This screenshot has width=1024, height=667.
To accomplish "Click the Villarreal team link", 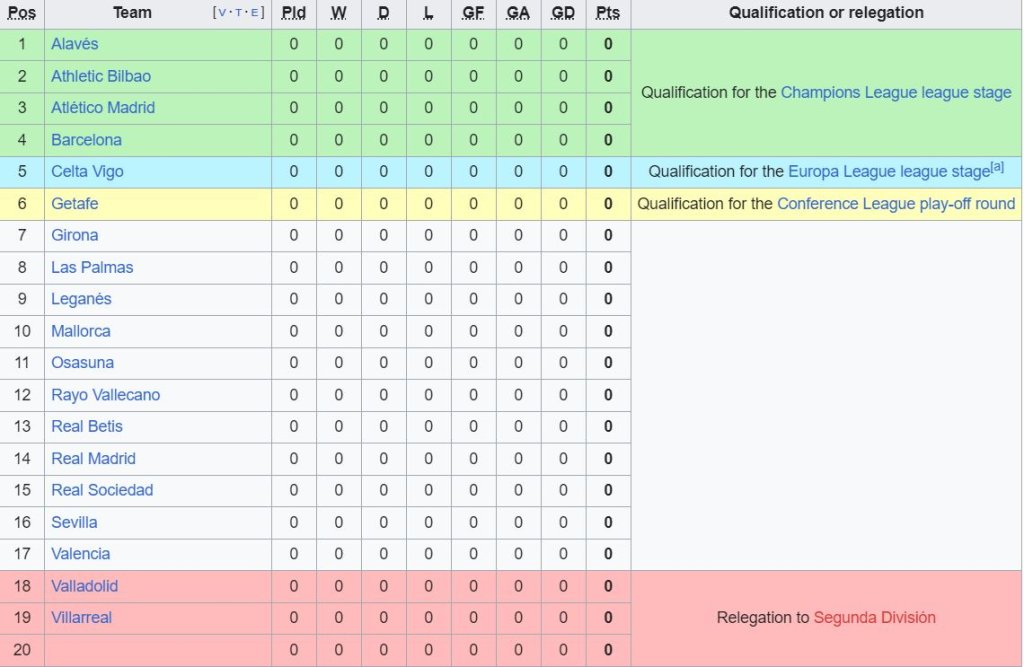I will click(x=82, y=618).
